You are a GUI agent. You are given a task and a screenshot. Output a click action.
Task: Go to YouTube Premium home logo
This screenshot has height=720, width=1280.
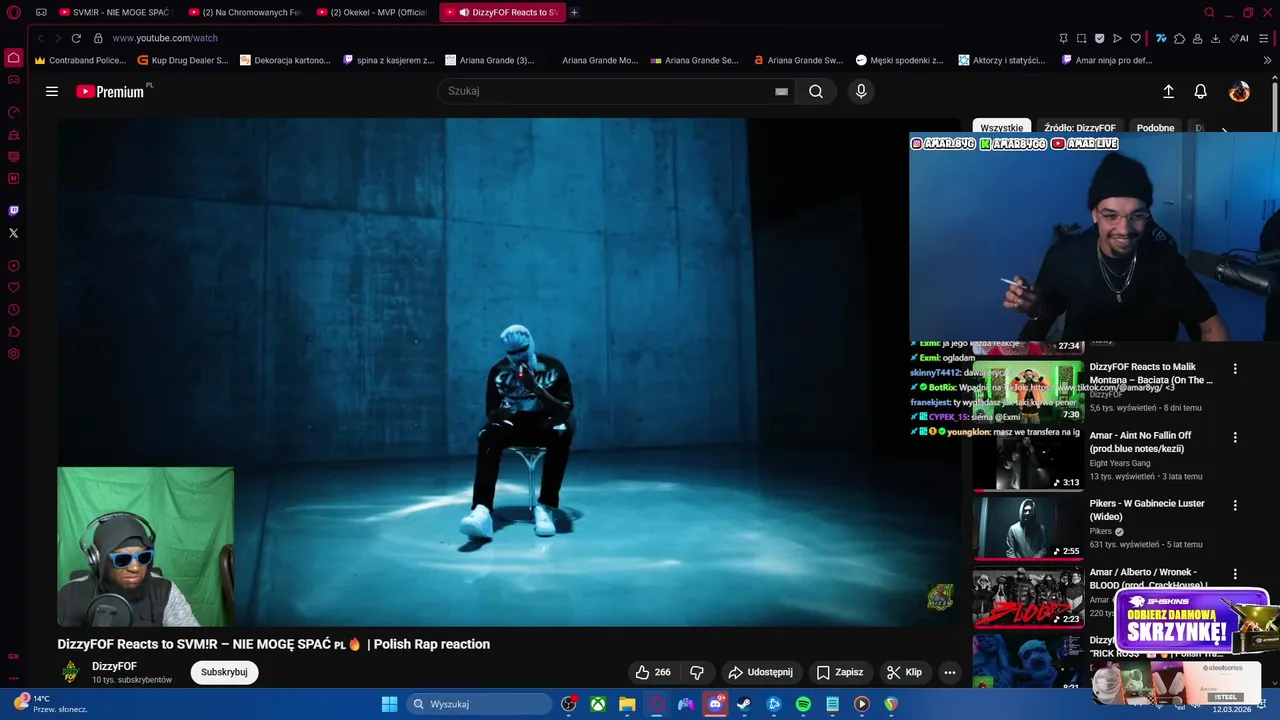[111, 91]
